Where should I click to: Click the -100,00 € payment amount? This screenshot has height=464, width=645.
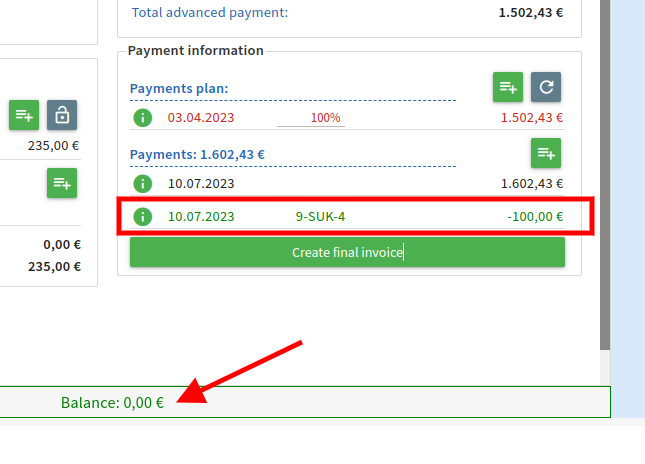click(534, 216)
